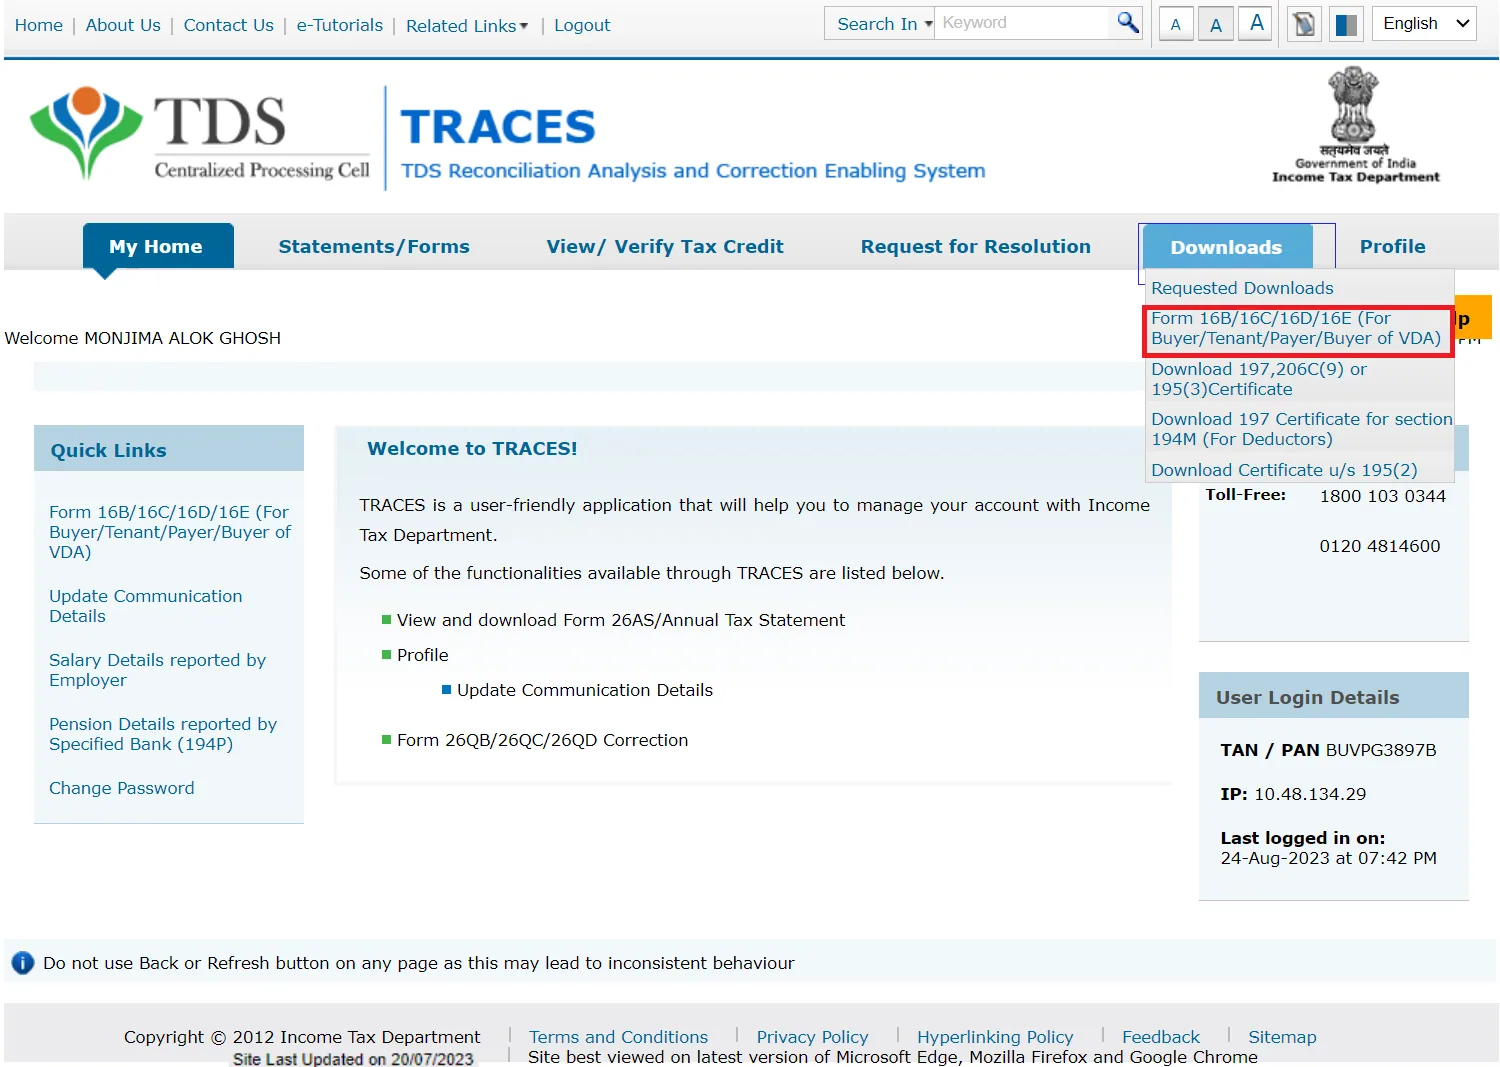Open the Downloads menu tab
1500x1067 pixels.
tap(1227, 247)
